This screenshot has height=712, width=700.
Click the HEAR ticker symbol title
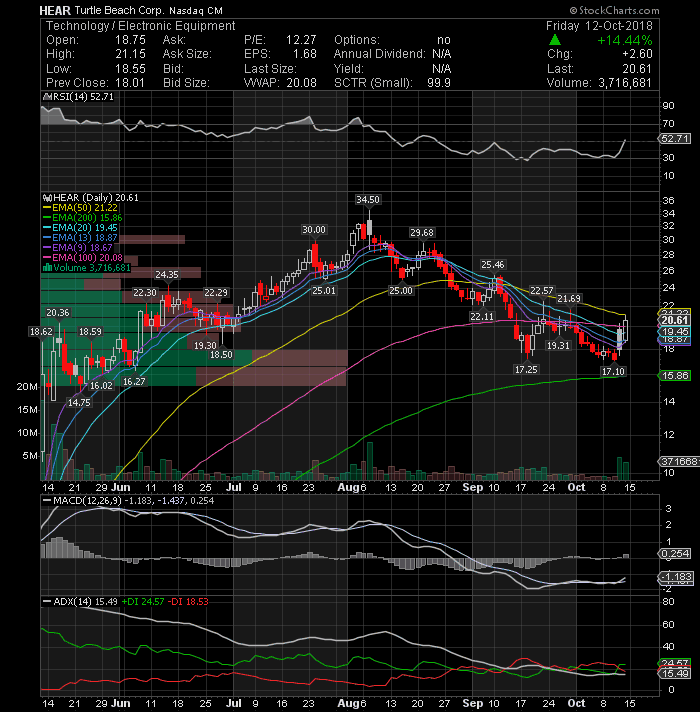55,10
